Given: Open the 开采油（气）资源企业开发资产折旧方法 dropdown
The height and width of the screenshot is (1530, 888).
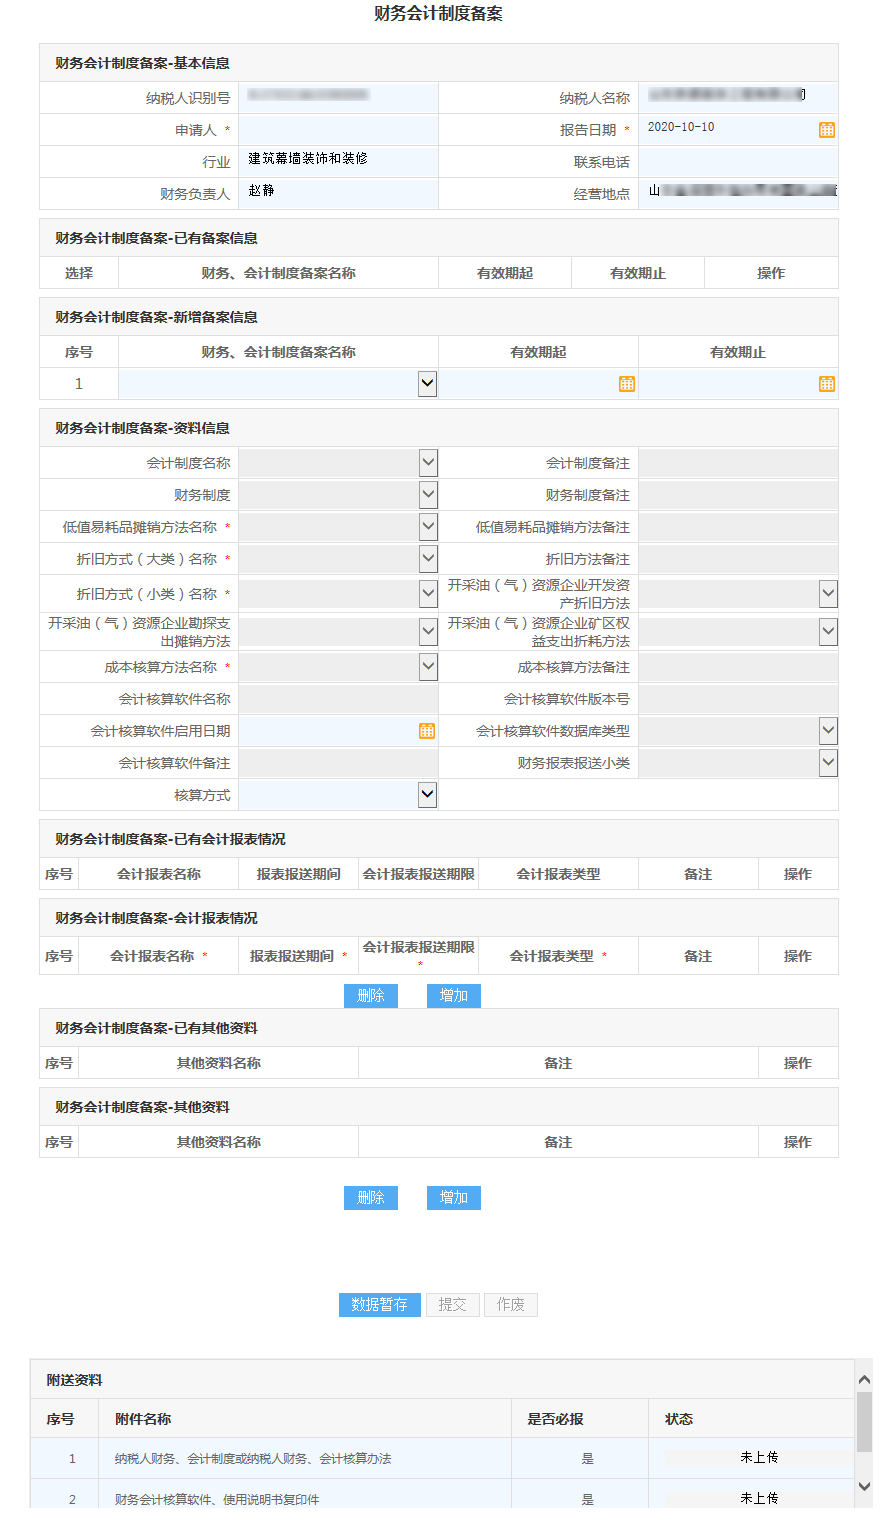Looking at the screenshot, I should [x=828, y=593].
